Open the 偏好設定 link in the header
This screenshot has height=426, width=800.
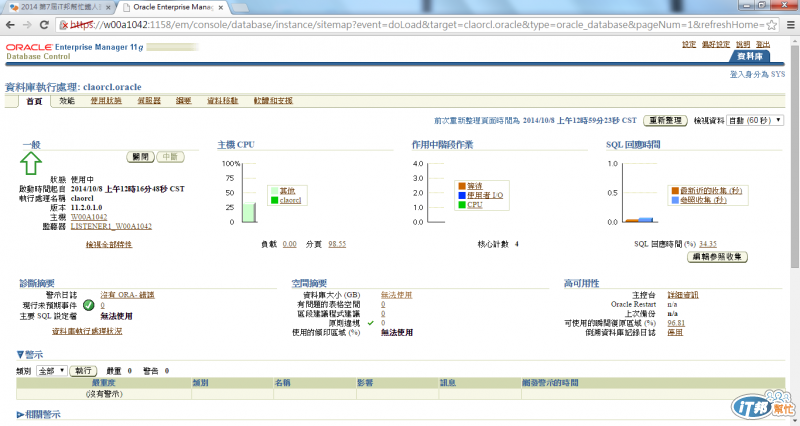coord(716,44)
